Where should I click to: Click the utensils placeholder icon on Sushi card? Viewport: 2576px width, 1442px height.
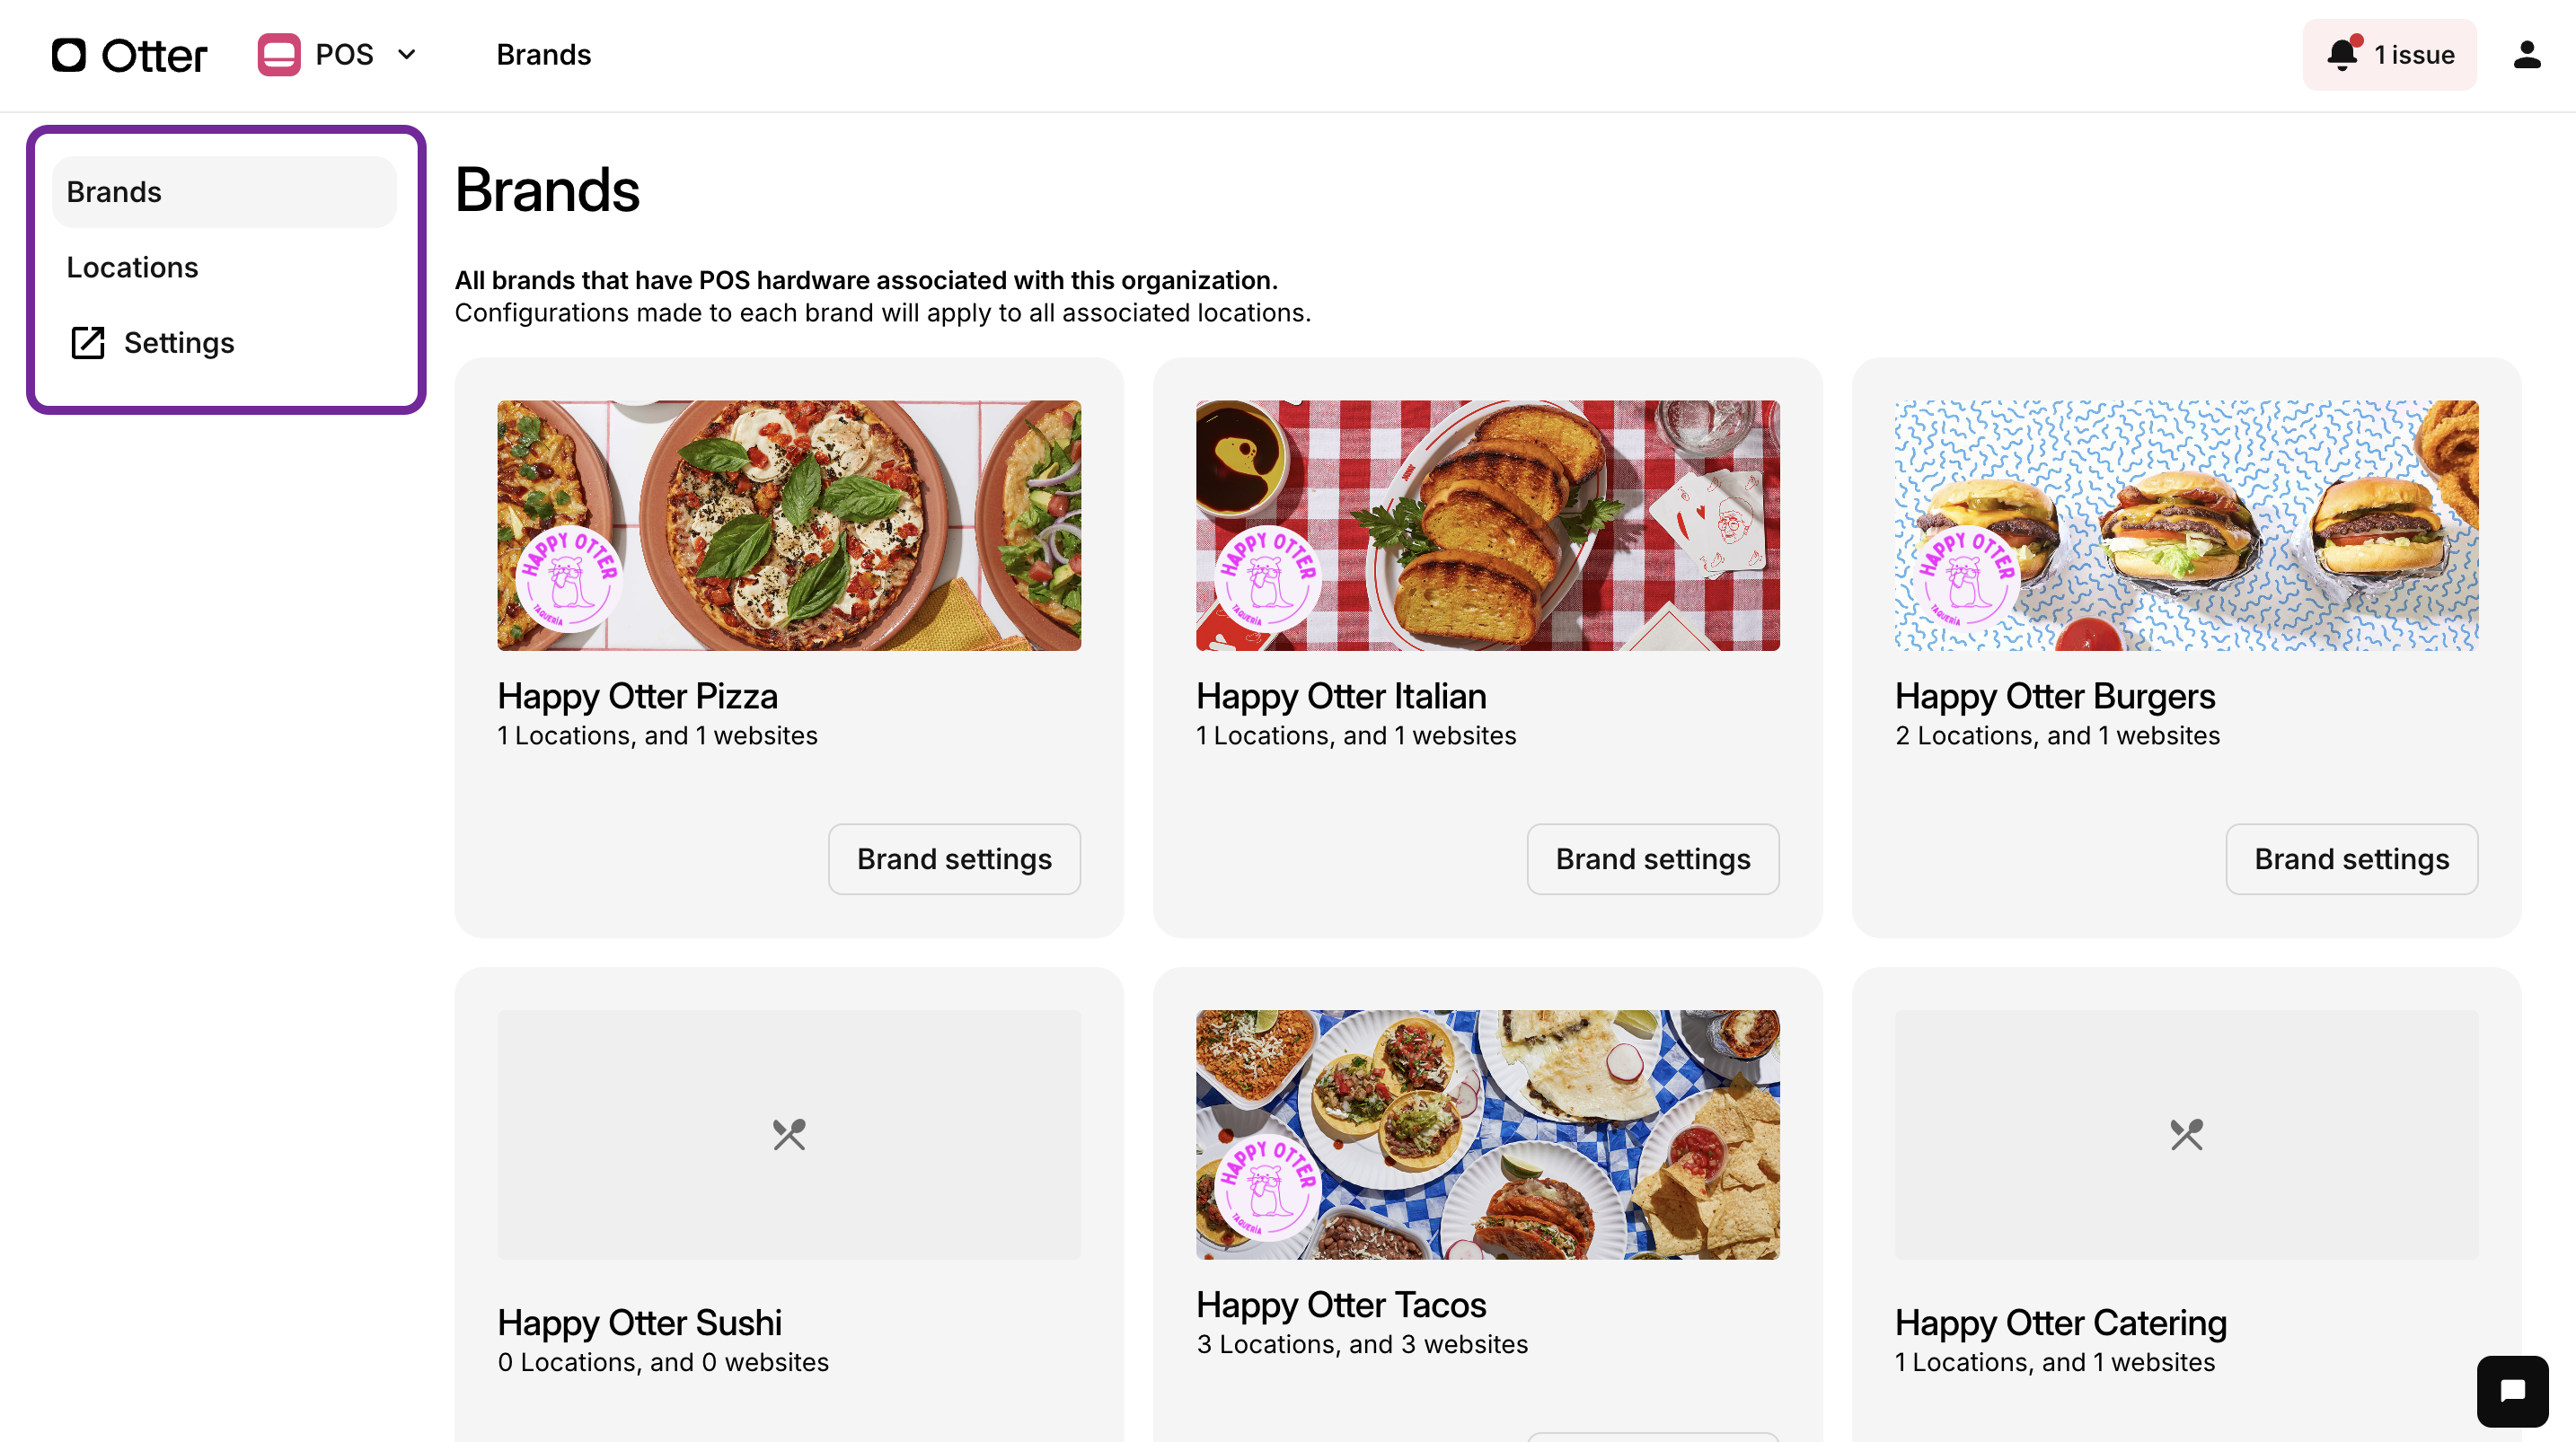(789, 1134)
